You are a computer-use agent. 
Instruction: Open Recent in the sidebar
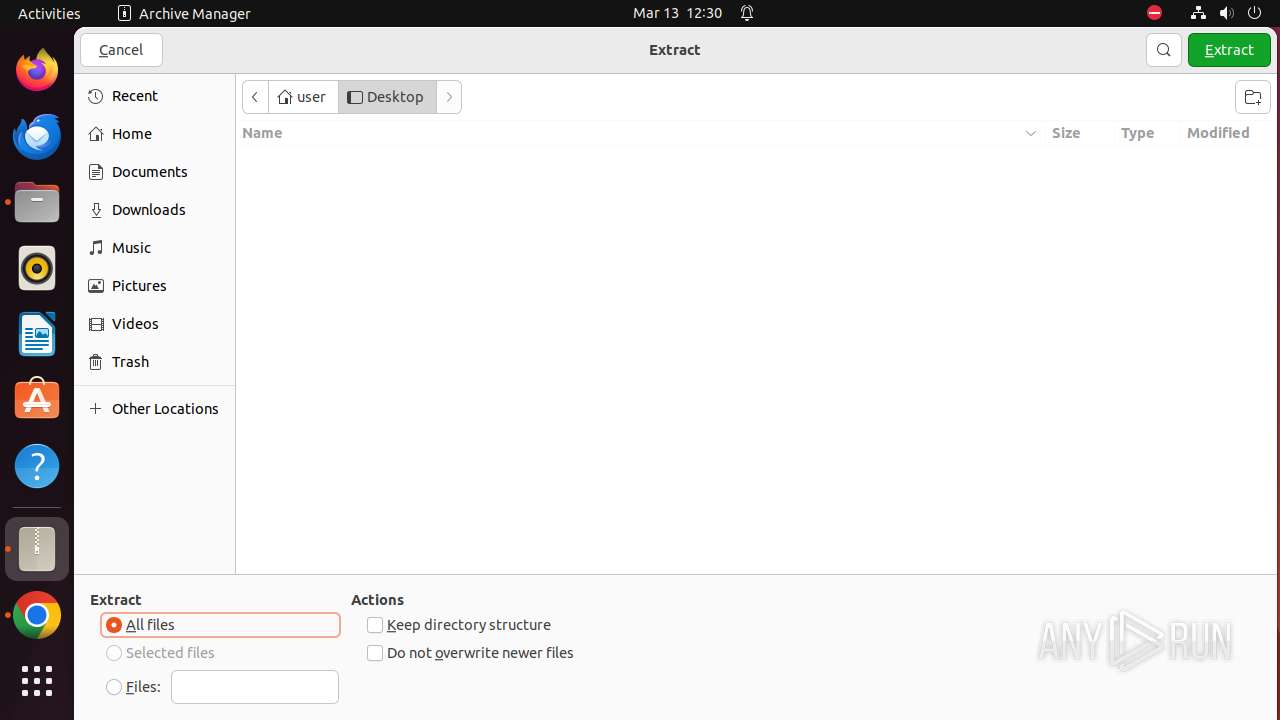(x=155, y=96)
